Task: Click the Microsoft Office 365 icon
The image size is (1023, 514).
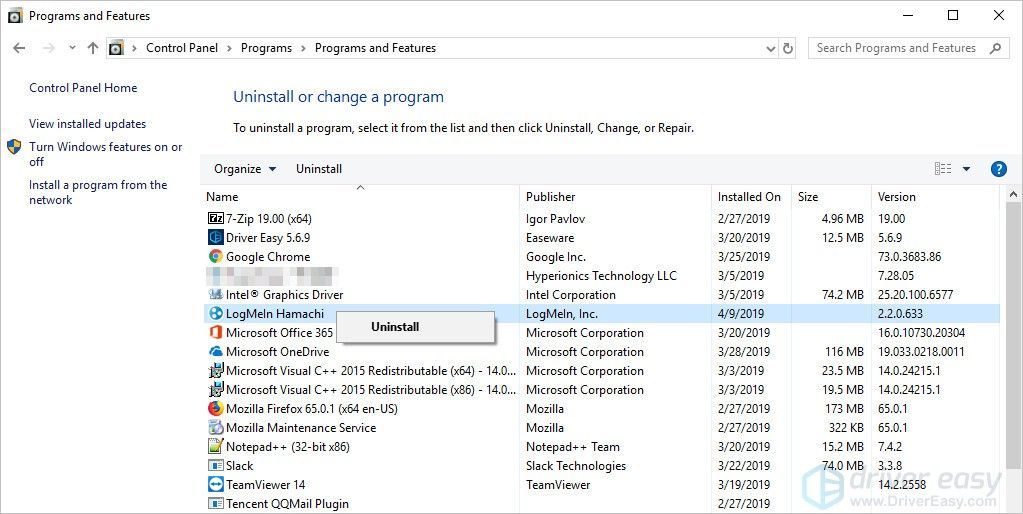Action: [215, 333]
